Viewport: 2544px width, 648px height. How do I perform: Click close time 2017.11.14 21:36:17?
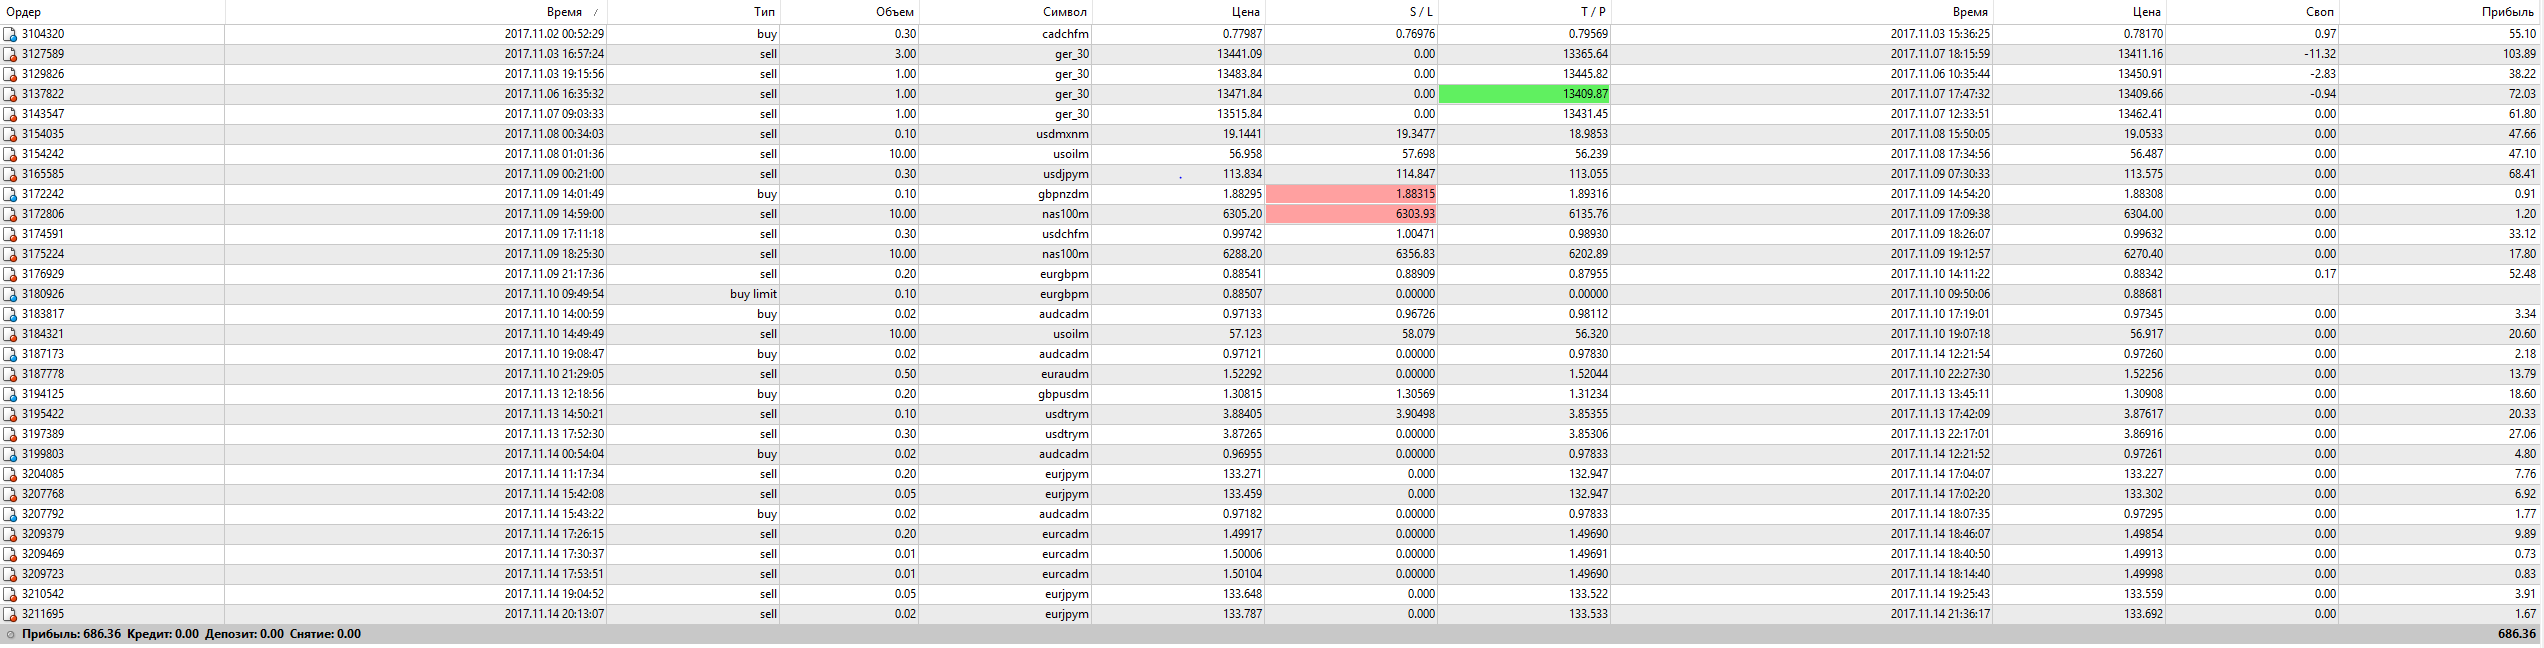click(1940, 614)
